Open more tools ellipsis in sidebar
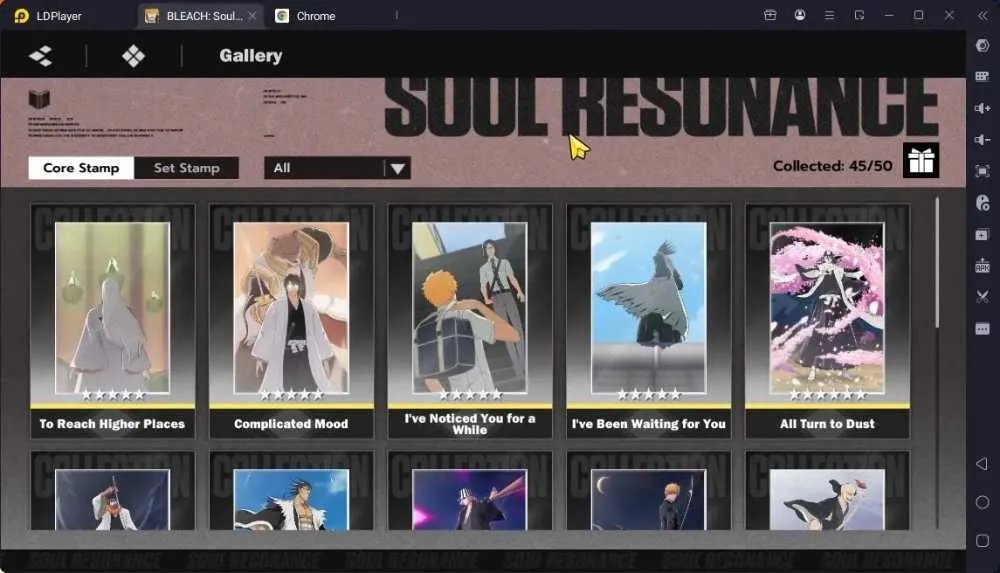The width and height of the screenshot is (1000, 573). point(982,329)
